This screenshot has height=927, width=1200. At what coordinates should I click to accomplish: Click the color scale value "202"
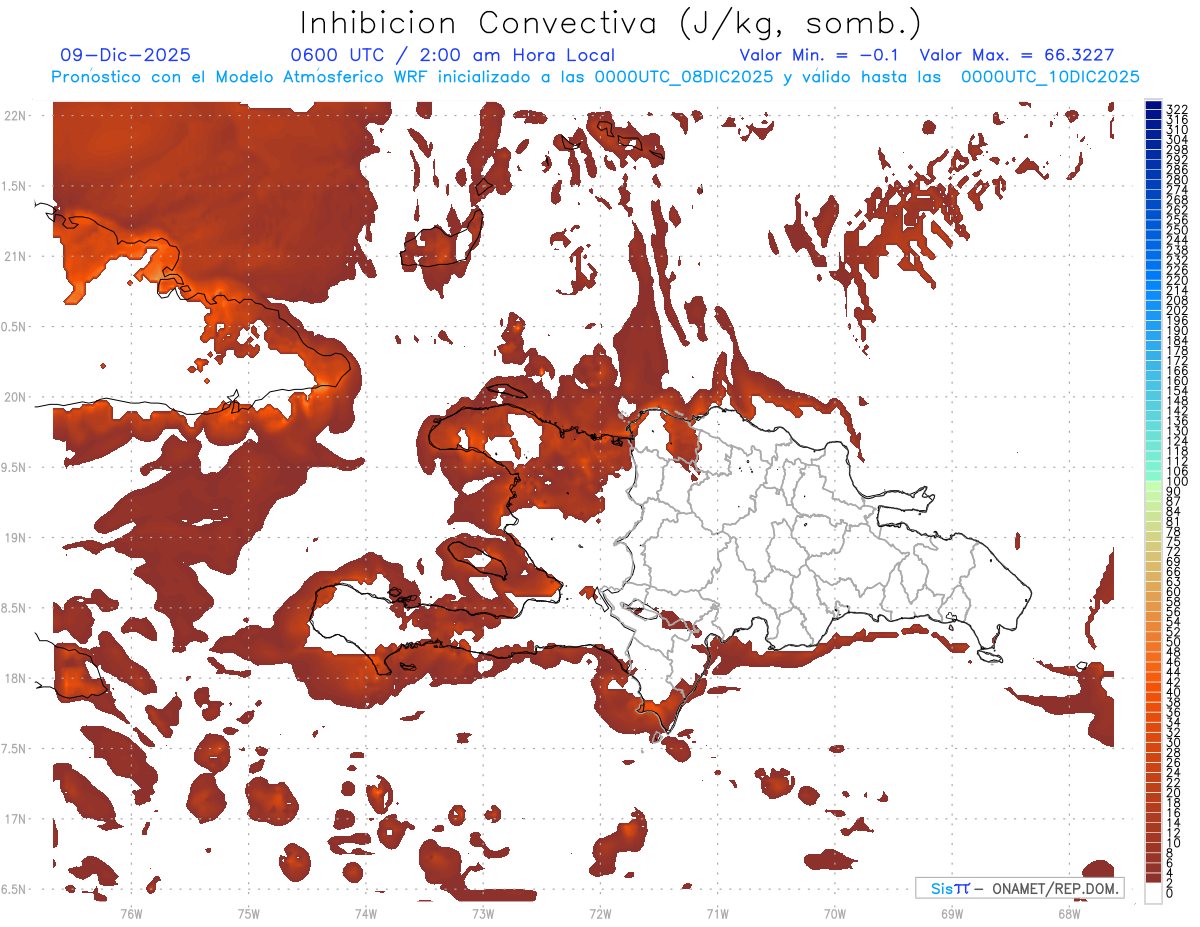(1177, 310)
